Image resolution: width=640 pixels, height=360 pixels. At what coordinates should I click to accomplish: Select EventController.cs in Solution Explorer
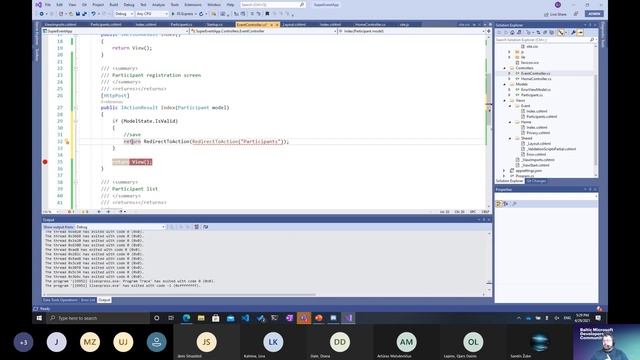[535, 73]
